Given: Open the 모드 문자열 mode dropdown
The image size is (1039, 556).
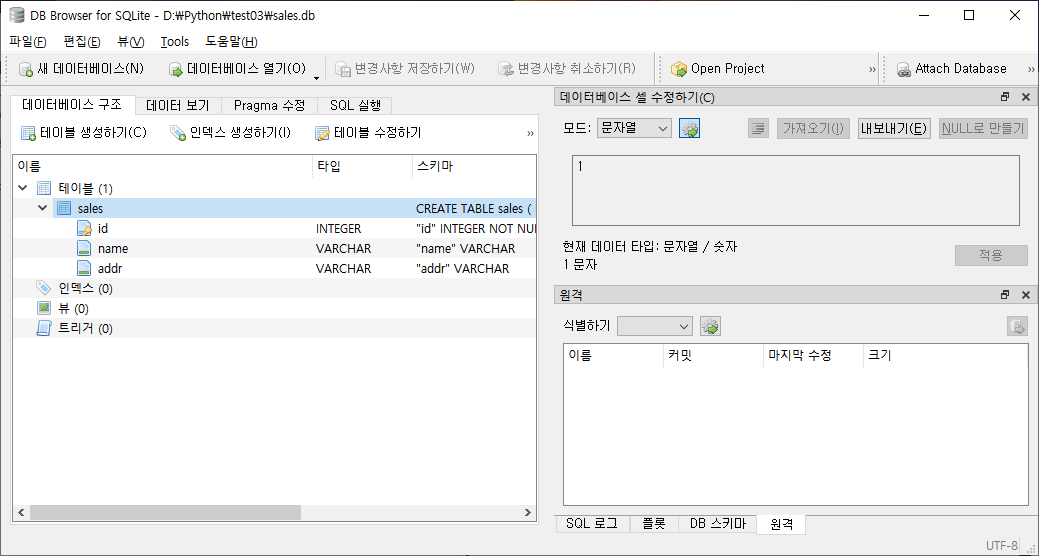Looking at the screenshot, I should coord(634,129).
